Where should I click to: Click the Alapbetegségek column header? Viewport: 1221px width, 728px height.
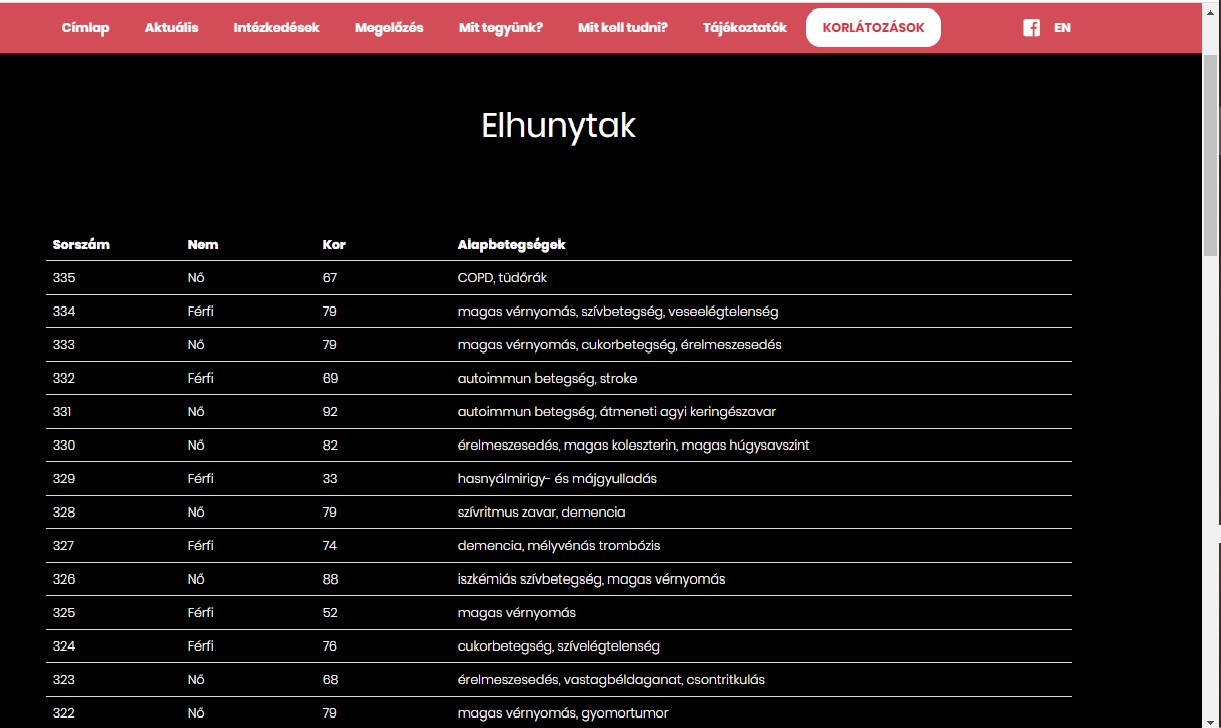[x=511, y=245]
